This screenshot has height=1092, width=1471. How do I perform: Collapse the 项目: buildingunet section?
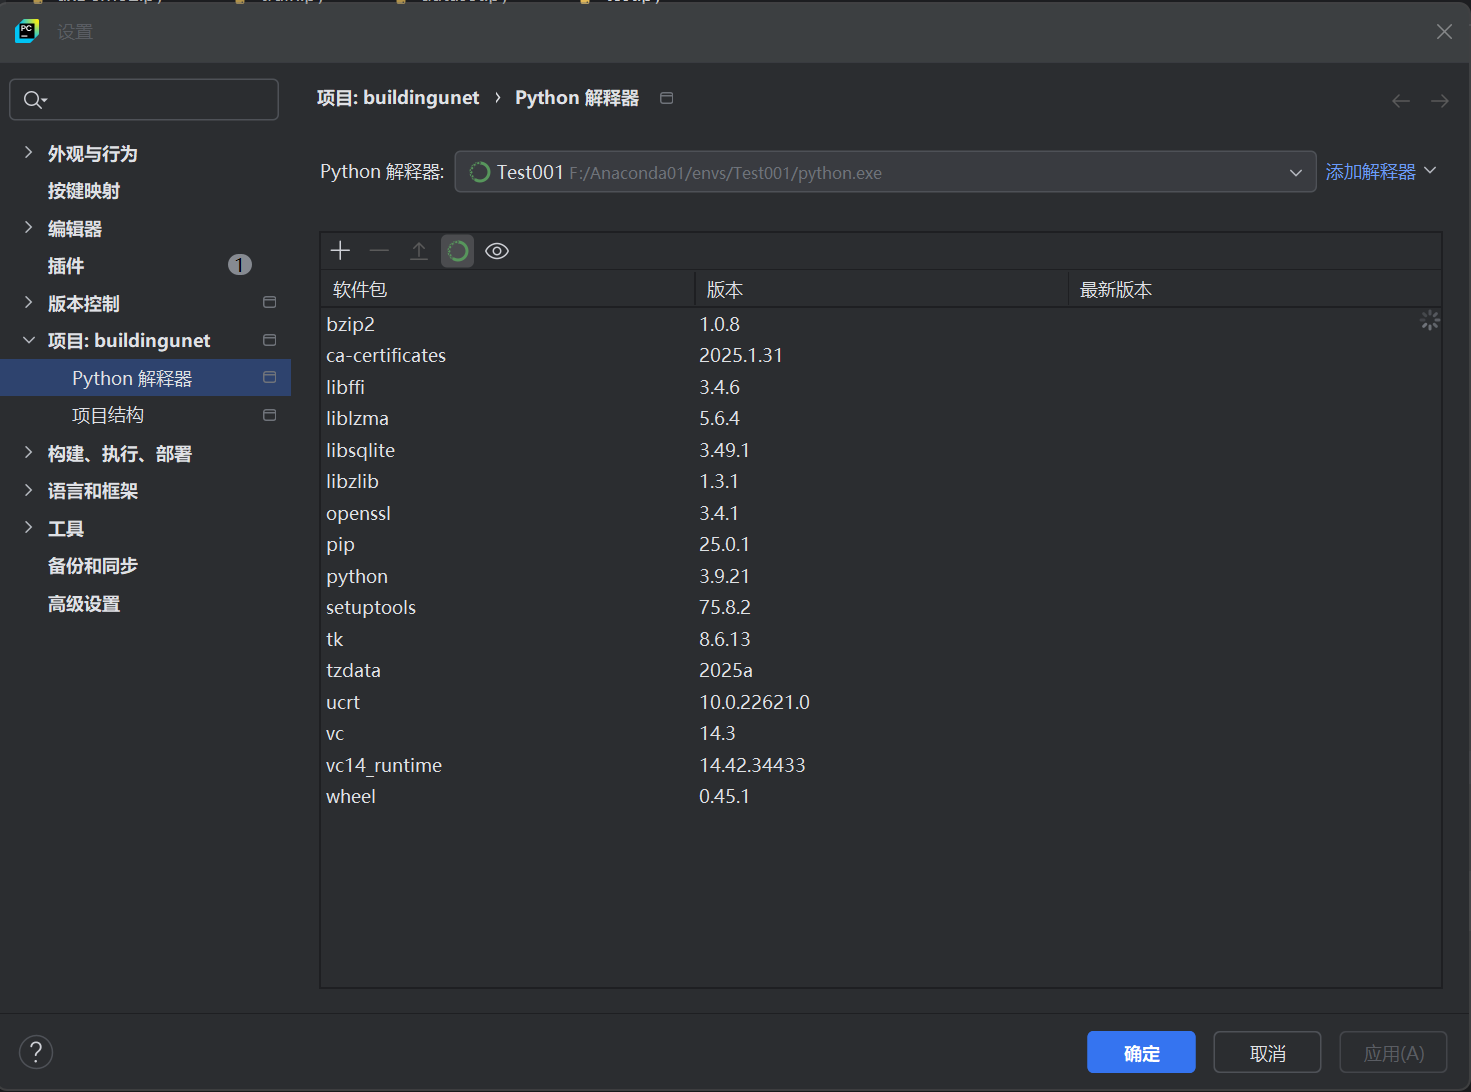(x=28, y=340)
